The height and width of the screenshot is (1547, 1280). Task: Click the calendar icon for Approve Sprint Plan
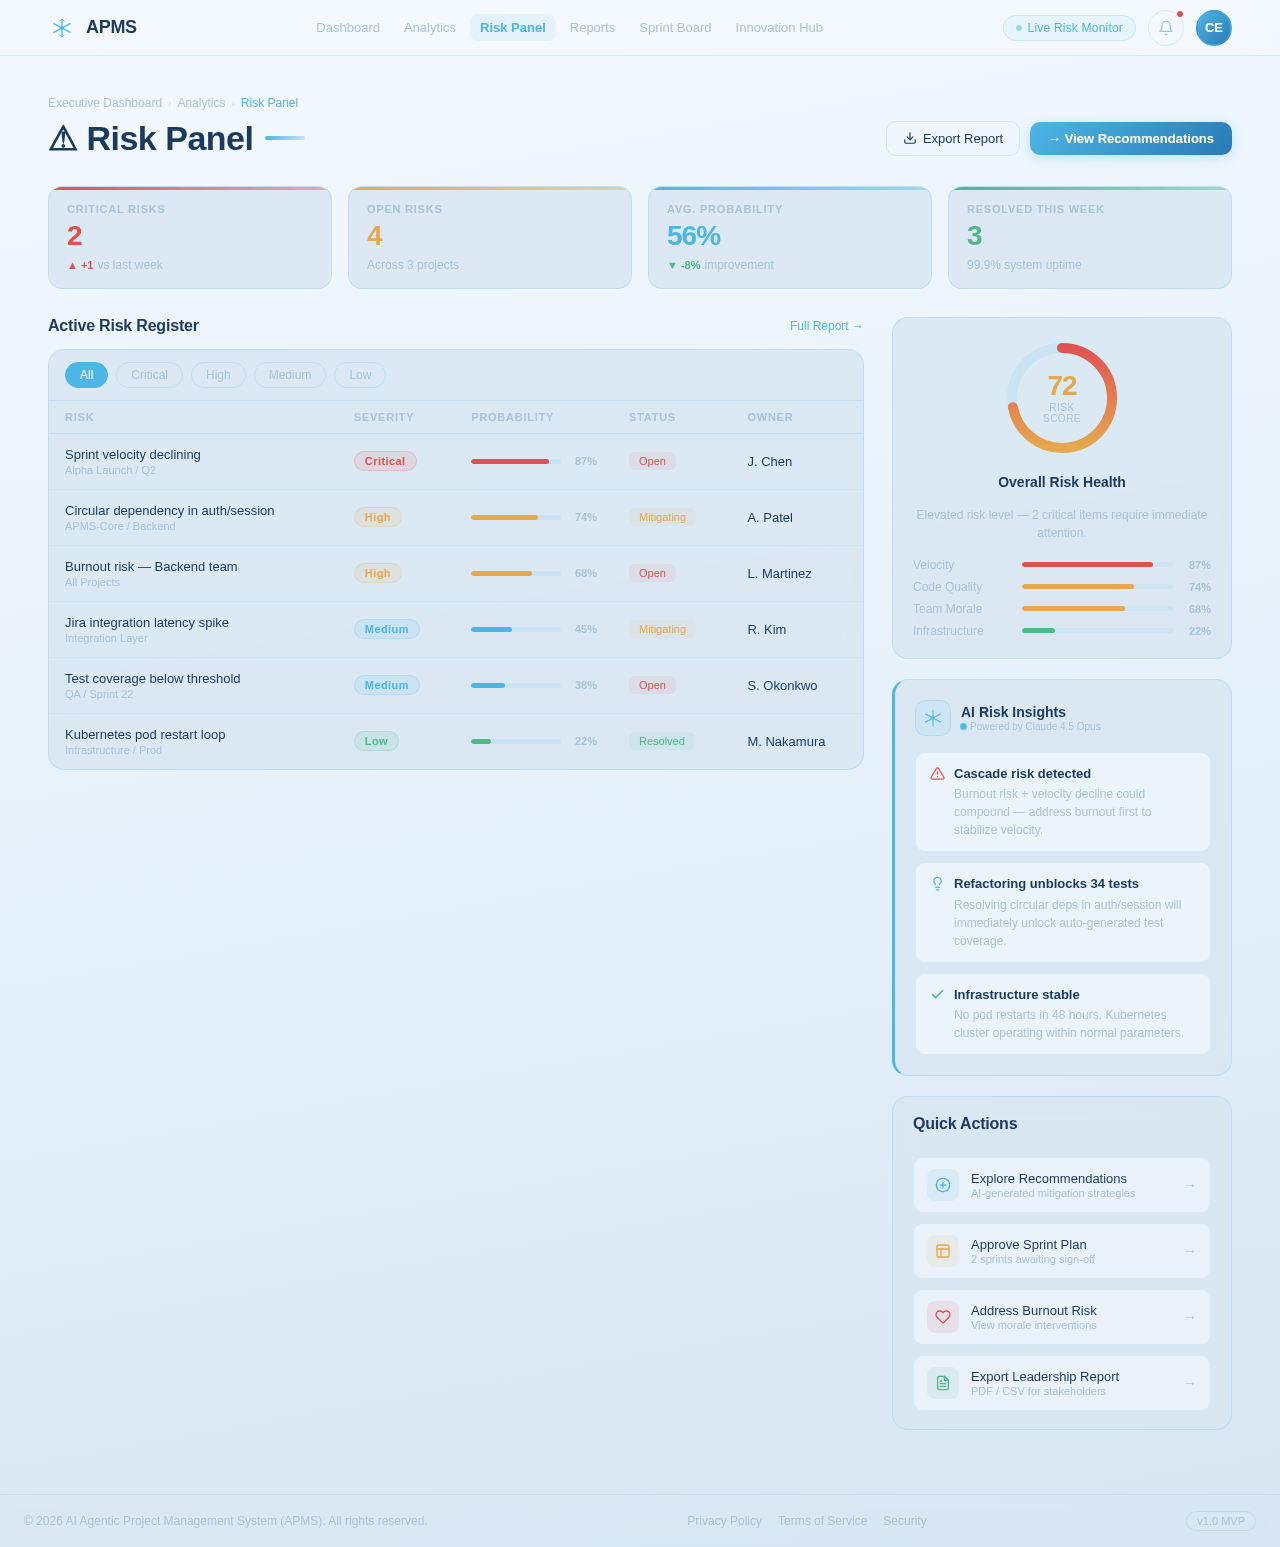[x=942, y=1251]
